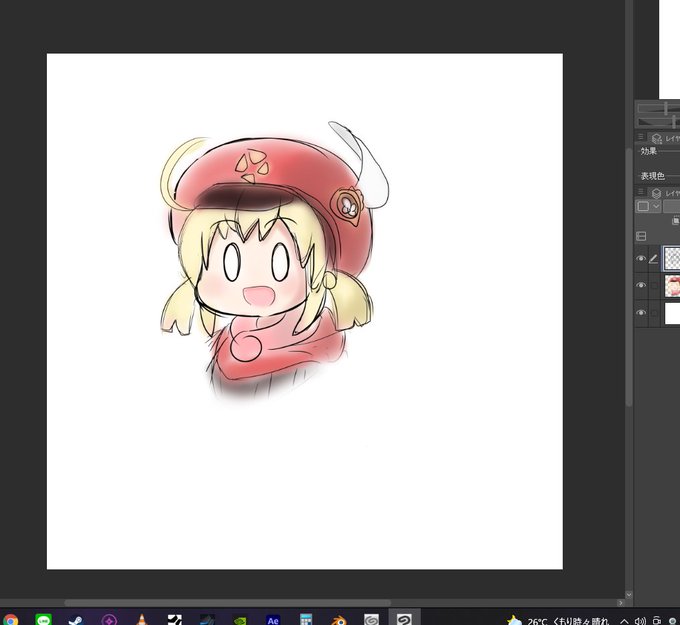Open the palette color dropdown arrow

pos(656,206)
